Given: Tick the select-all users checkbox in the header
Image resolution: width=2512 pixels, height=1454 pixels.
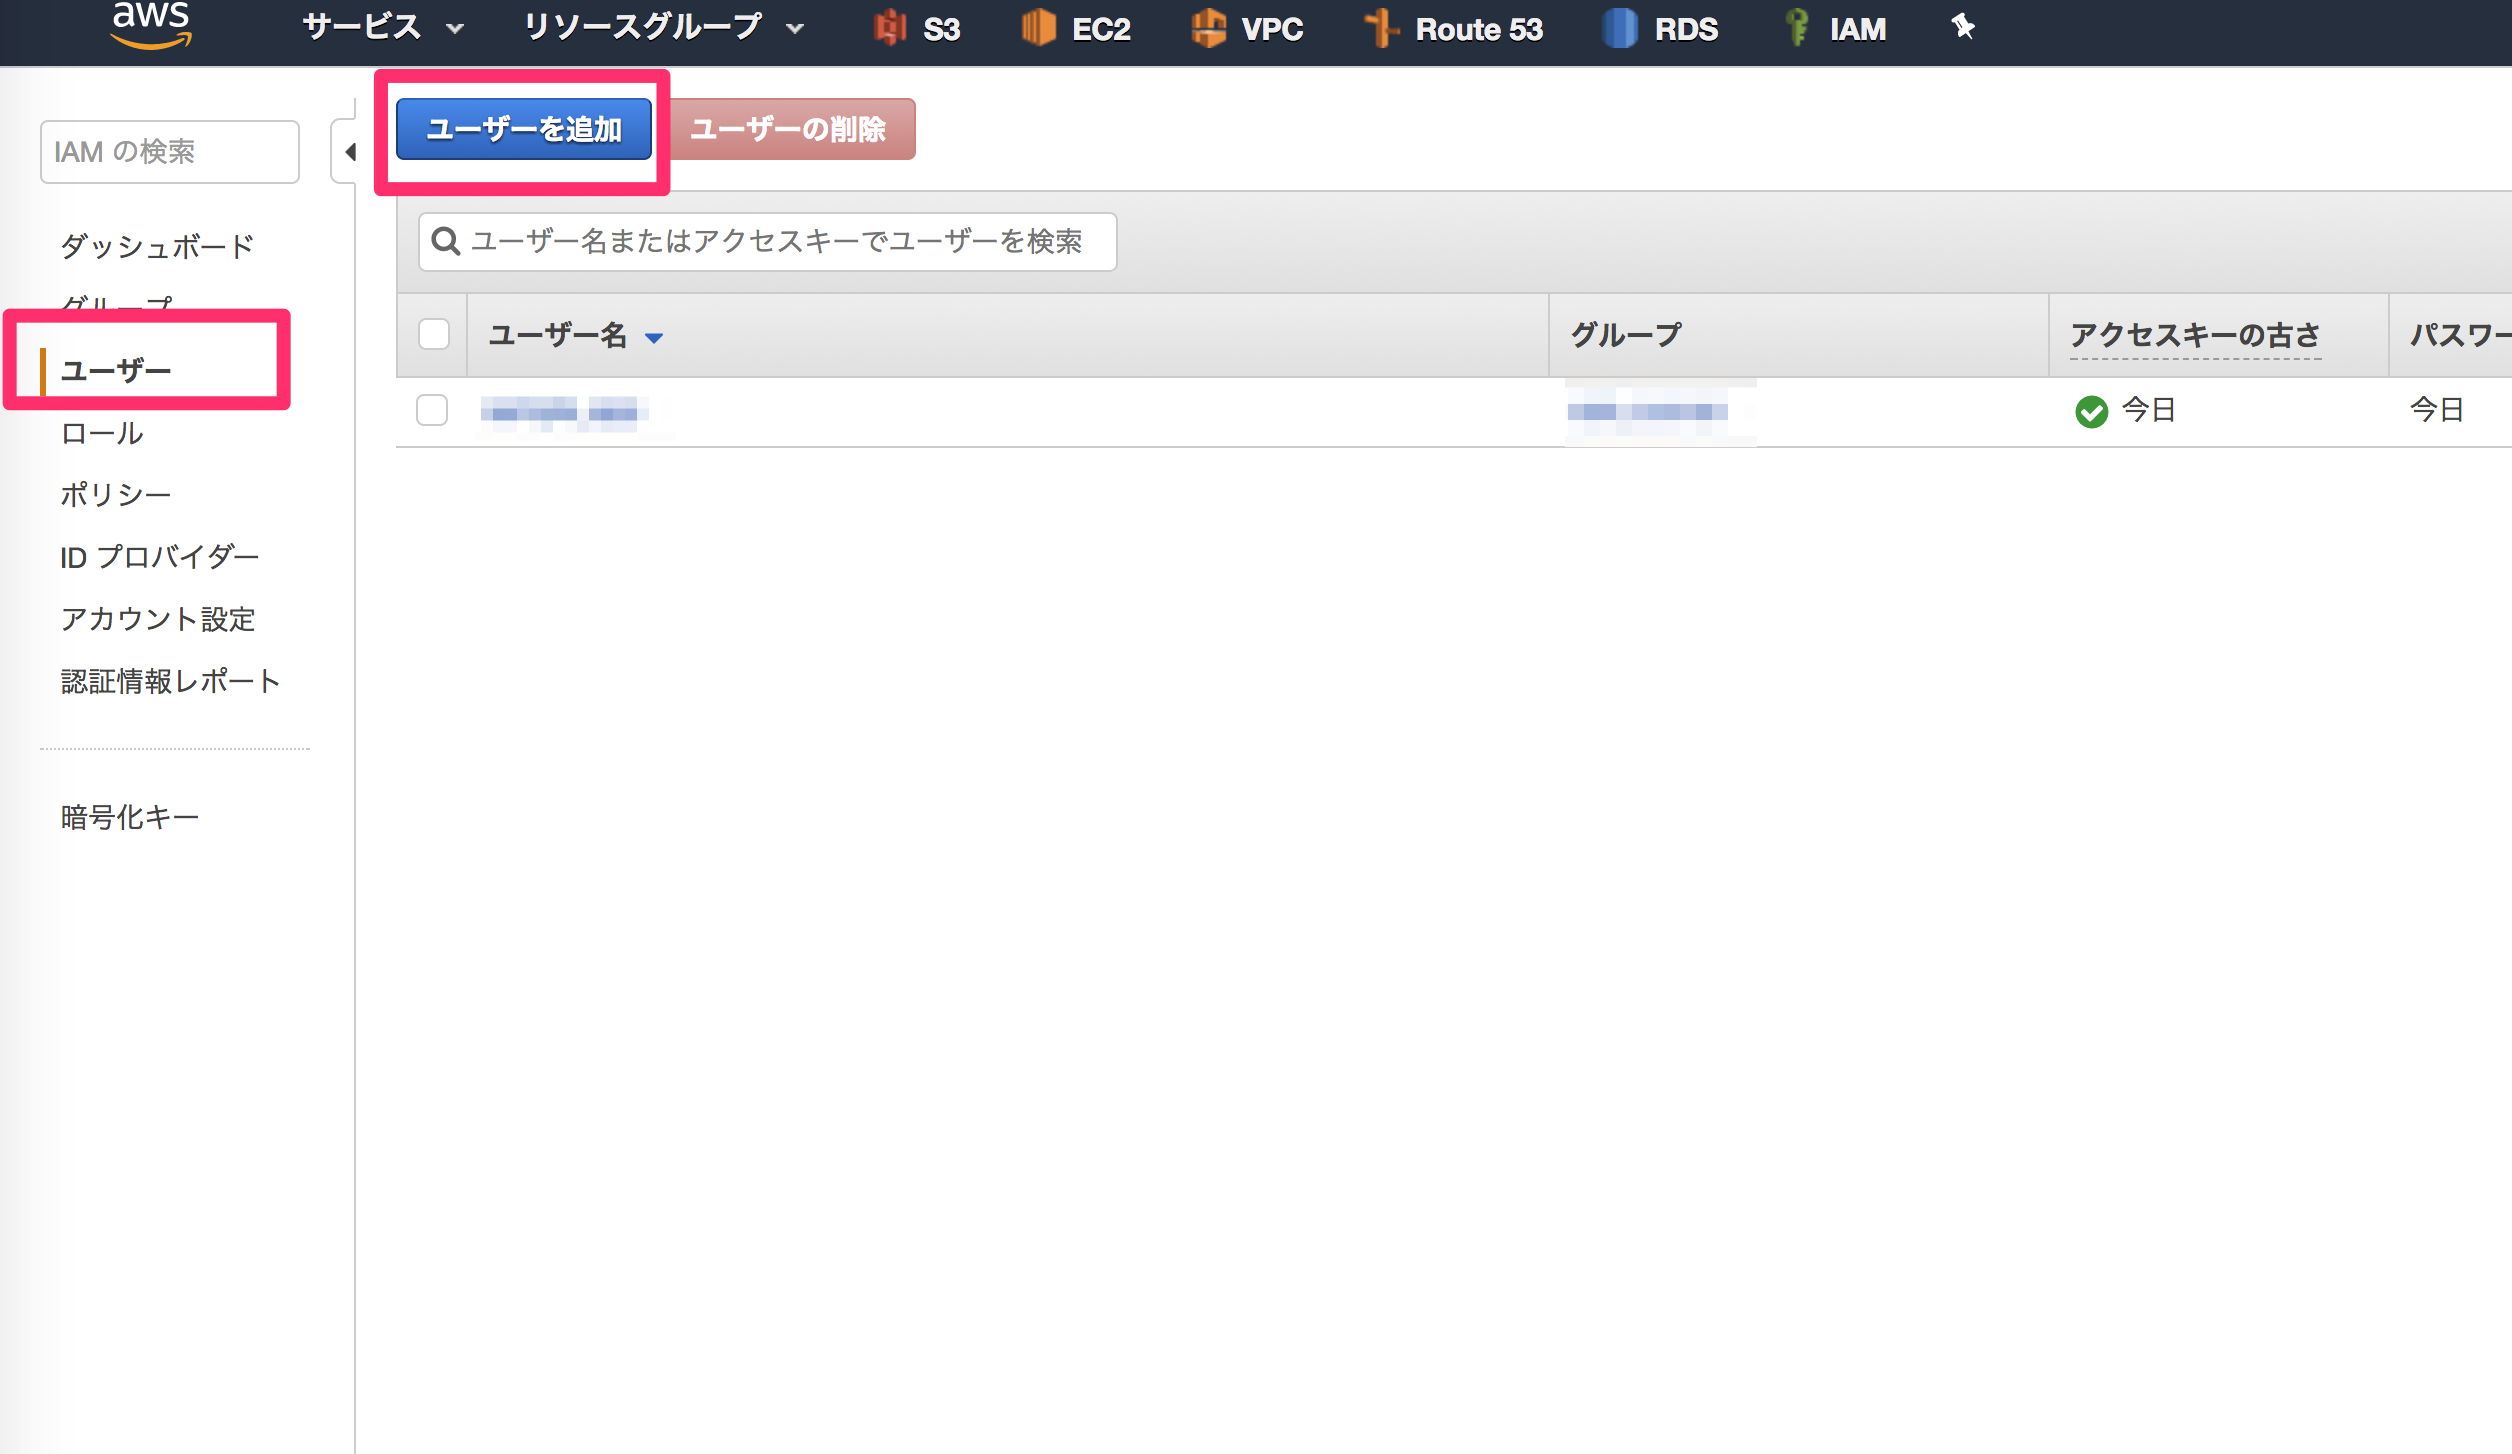Looking at the screenshot, I should pos(434,334).
